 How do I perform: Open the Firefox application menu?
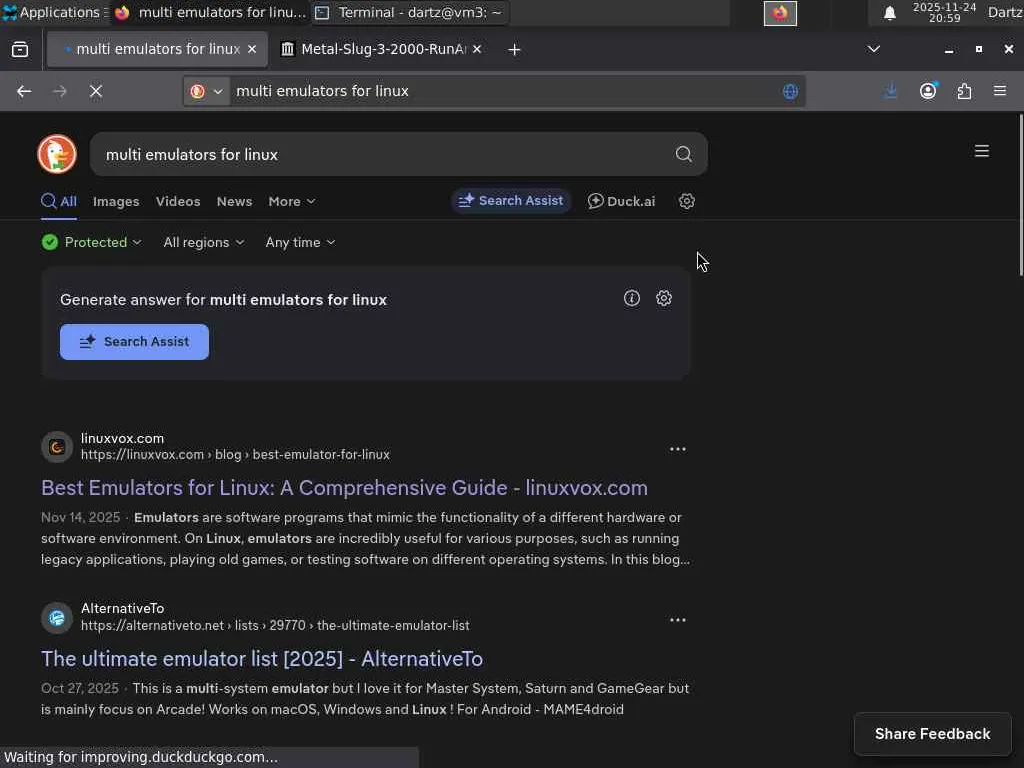[x=1000, y=91]
